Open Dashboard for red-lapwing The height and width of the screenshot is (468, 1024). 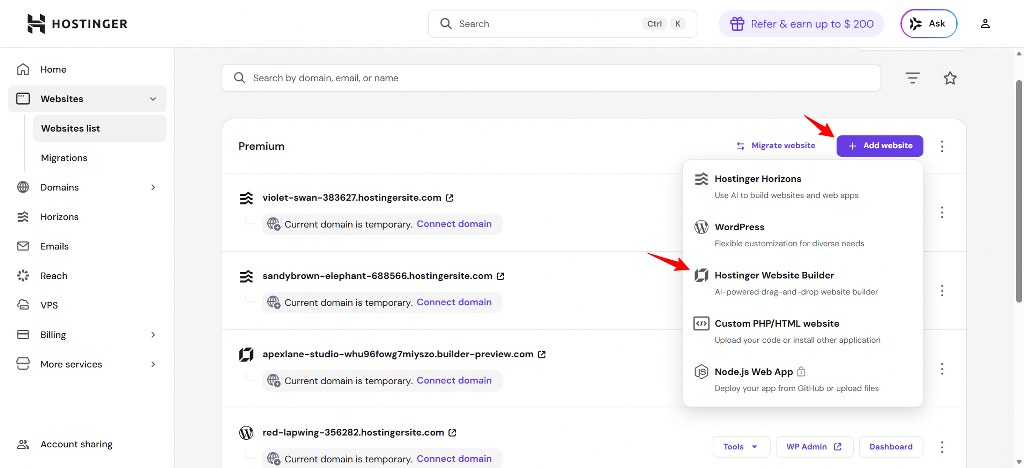891,447
